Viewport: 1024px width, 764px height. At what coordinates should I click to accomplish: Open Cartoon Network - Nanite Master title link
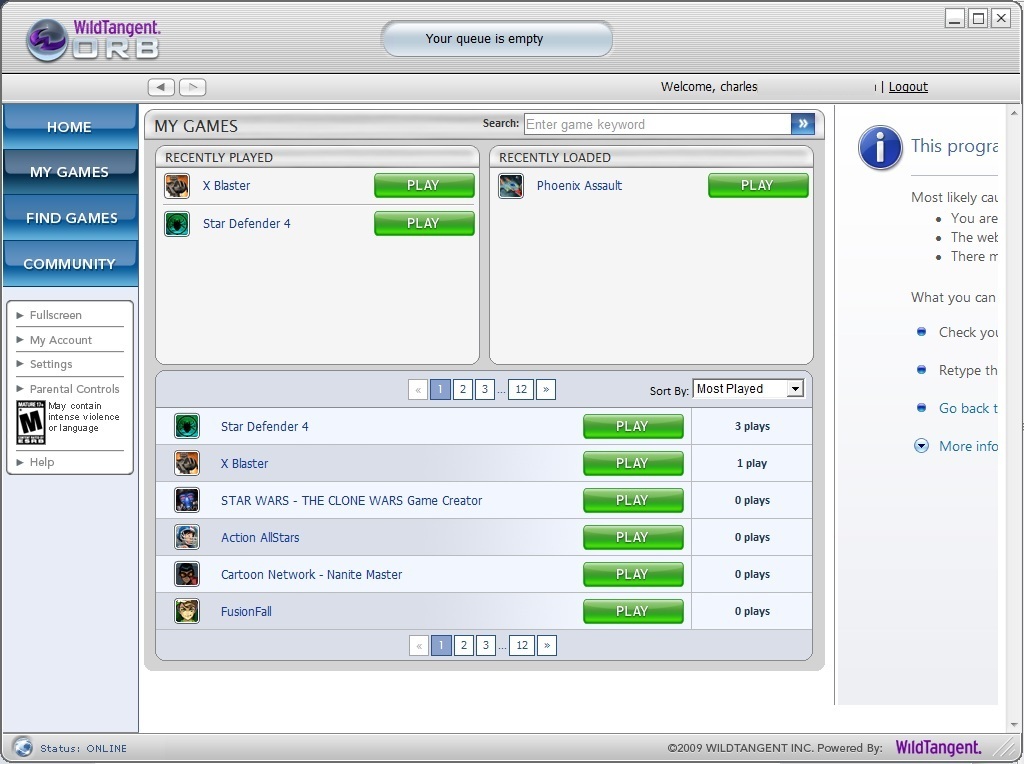point(312,575)
